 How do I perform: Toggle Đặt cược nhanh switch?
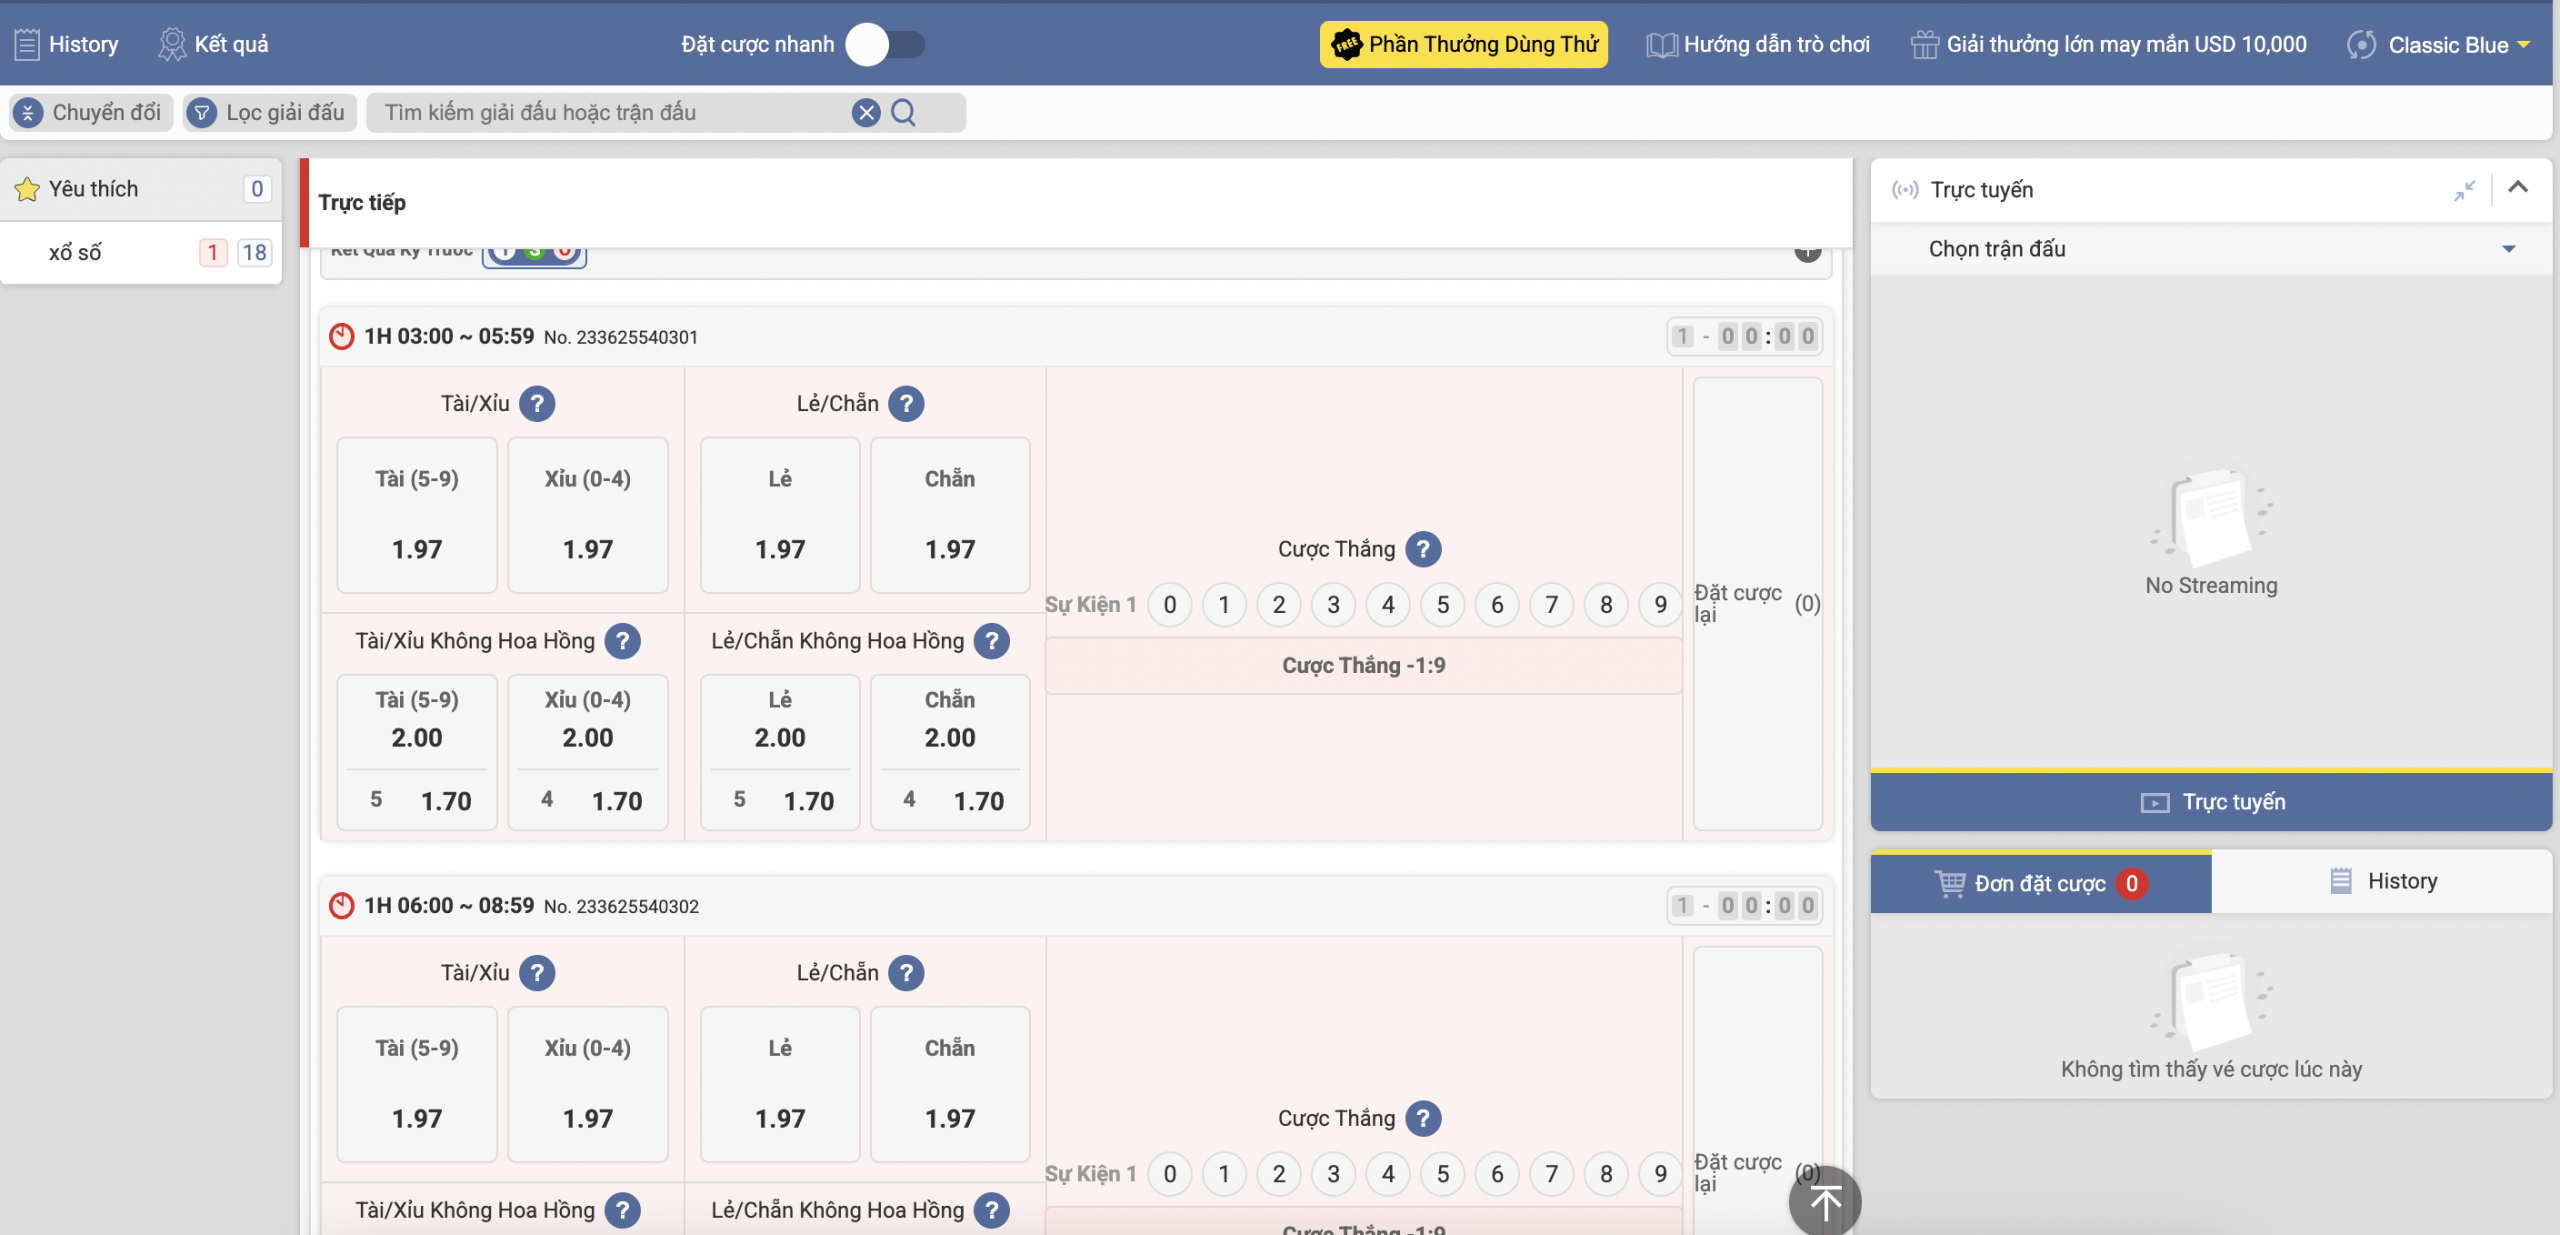(x=885, y=45)
